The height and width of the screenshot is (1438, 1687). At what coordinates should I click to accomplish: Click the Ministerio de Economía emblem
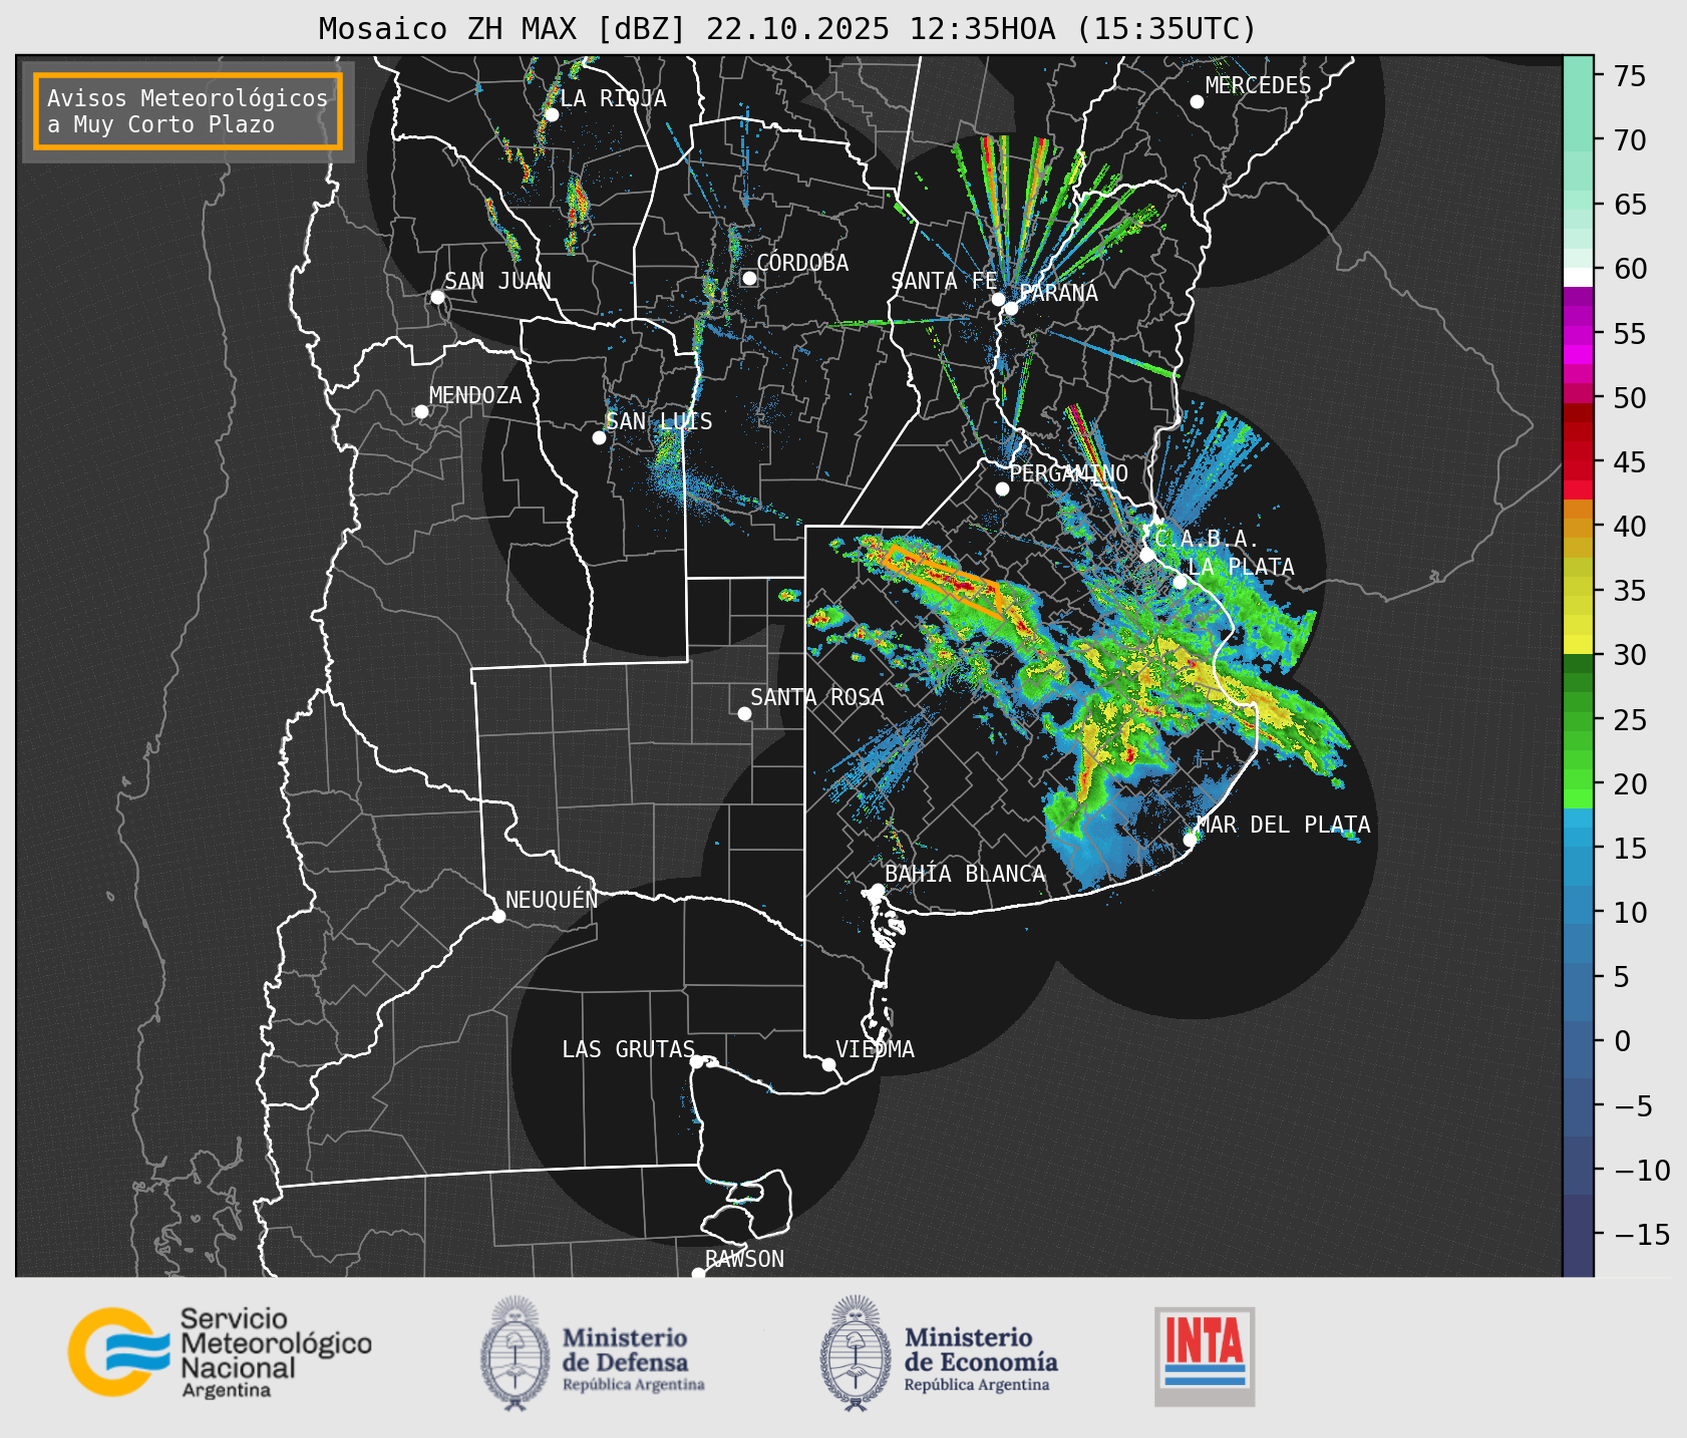[x=854, y=1353]
